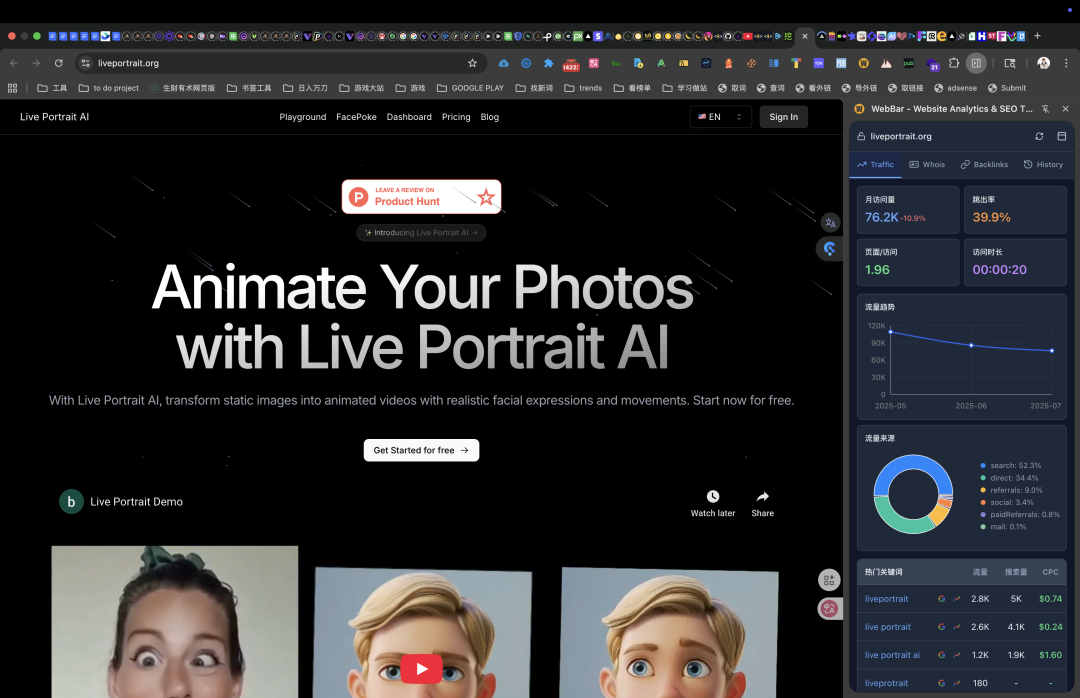Open the 学习做站 bookmarks folder
Screen dimensions: 1080x698
[685, 88]
